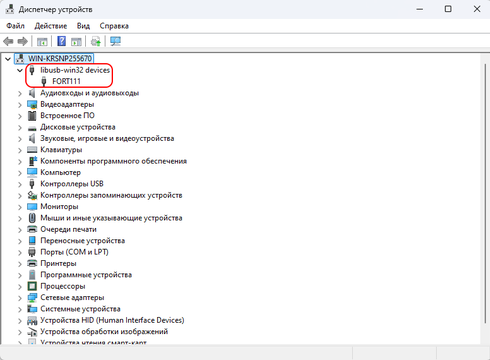The image size is (490, 360).
Task: Open the Действие menu
Action: 51,26
